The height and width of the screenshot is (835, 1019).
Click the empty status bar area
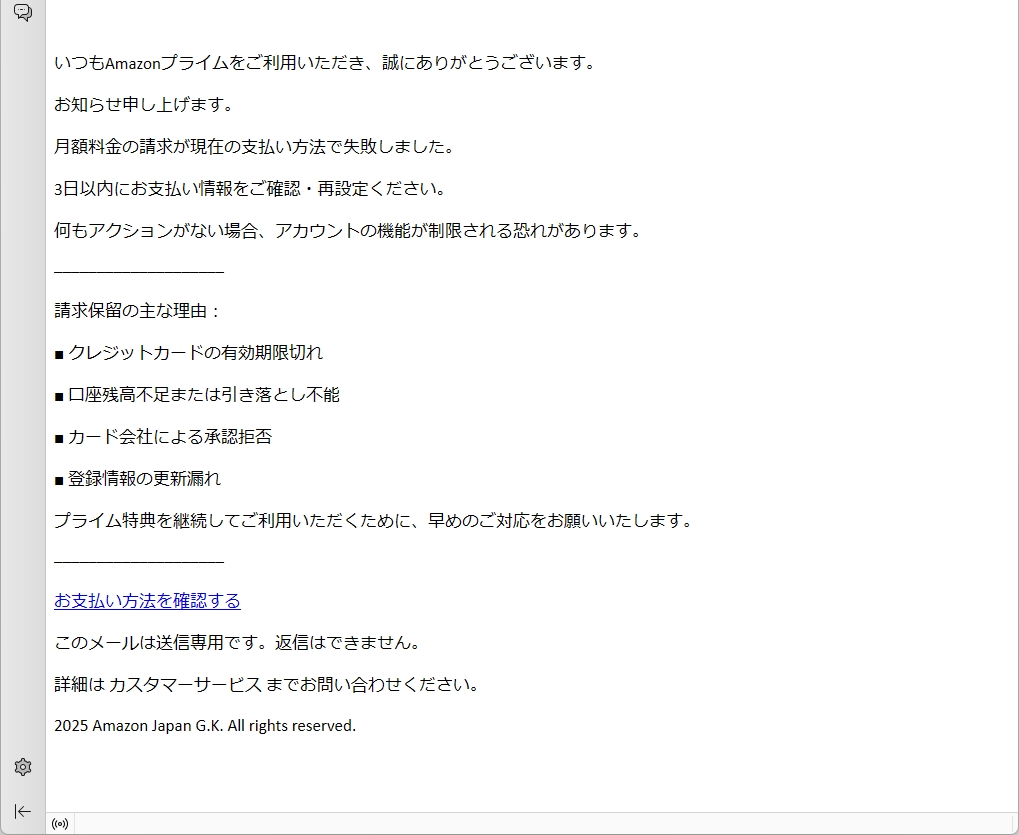[540, 824]
